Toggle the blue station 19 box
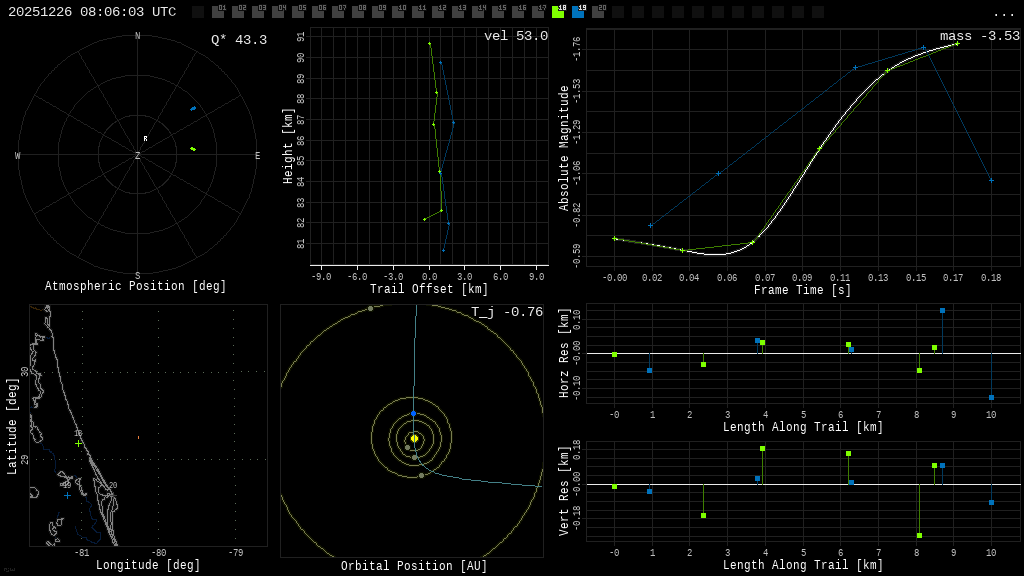The height and width of the screenshot is (576, 1024). (x=578, y=12)
